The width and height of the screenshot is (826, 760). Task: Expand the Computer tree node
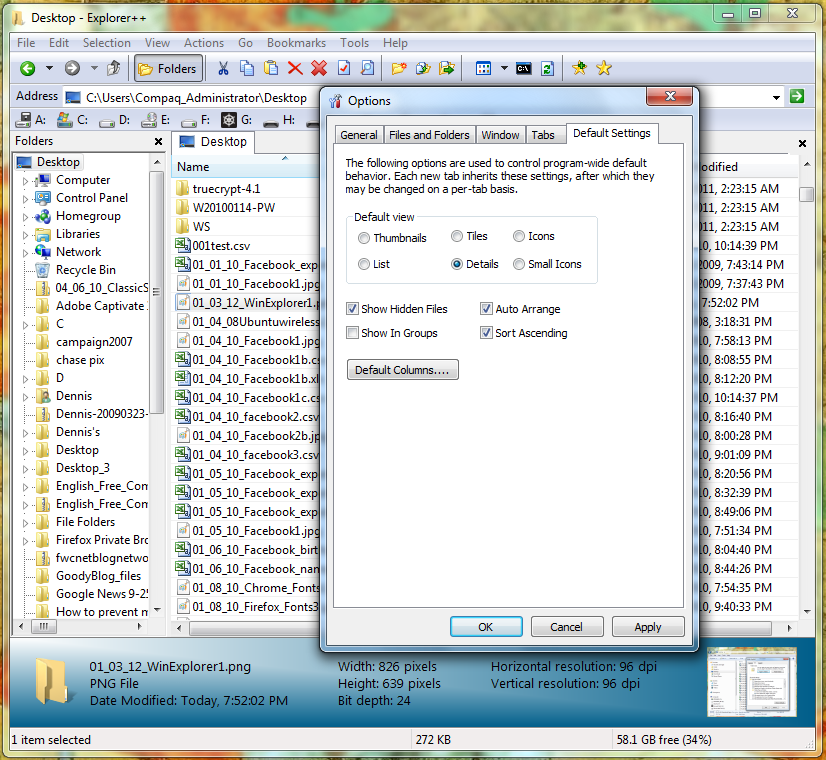pos(25,181)
